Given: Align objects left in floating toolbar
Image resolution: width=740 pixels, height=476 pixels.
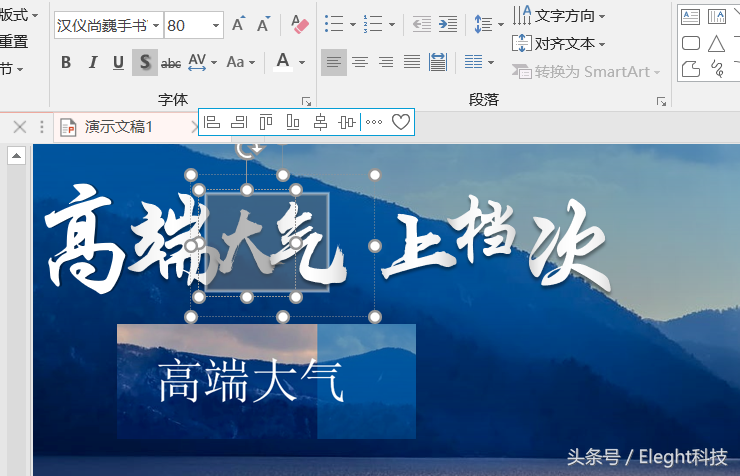Looking at the screenshot, I should [x=211, y=123].
